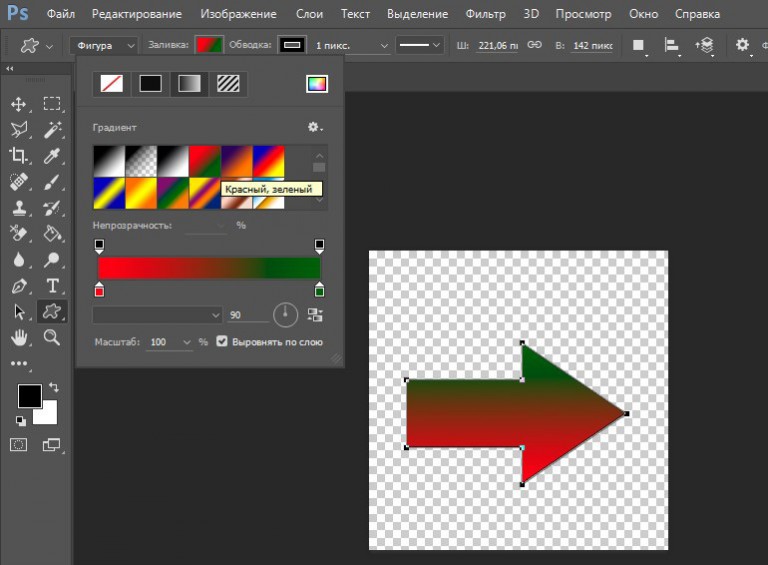
Task: Select the Magic Wand tool
Action: click(x=52, y=130)
